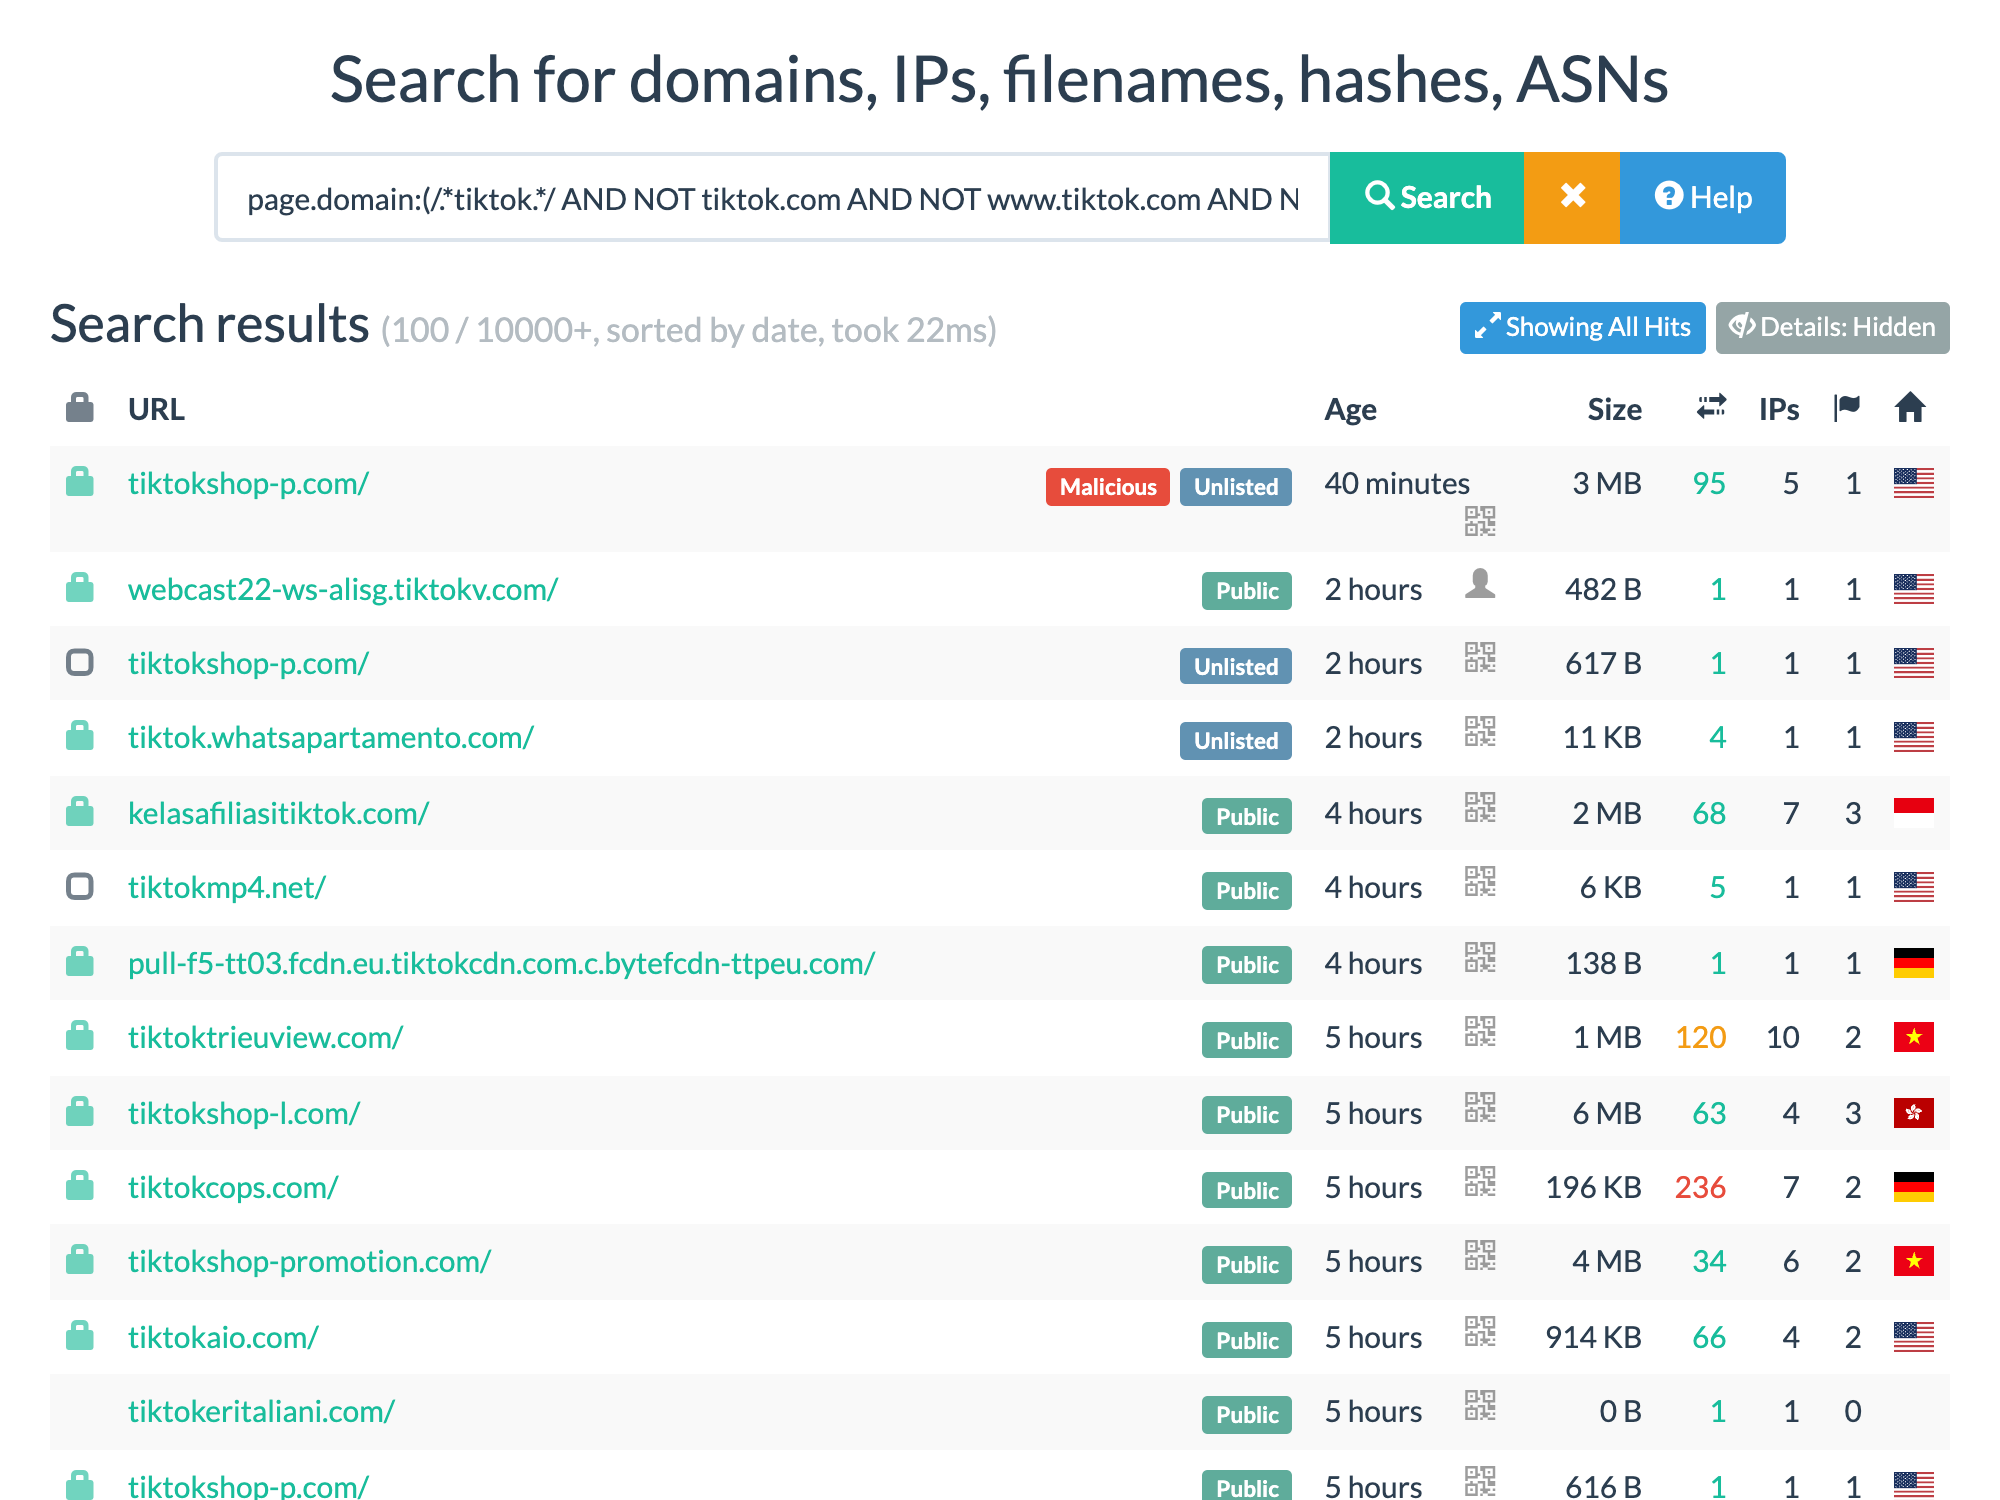Viewport: 2000px width, 1500px height.
Task: Open the pull-f5-tt03 bytefcdn-ttpeu.com link
Action: (x=502, y=963)
